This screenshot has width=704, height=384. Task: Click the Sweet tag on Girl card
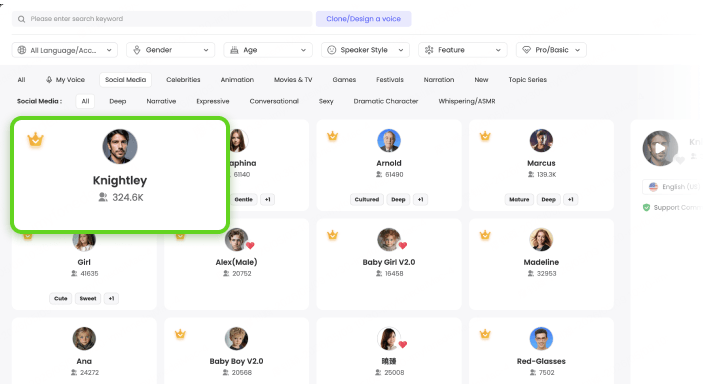[x=88, y=298]
